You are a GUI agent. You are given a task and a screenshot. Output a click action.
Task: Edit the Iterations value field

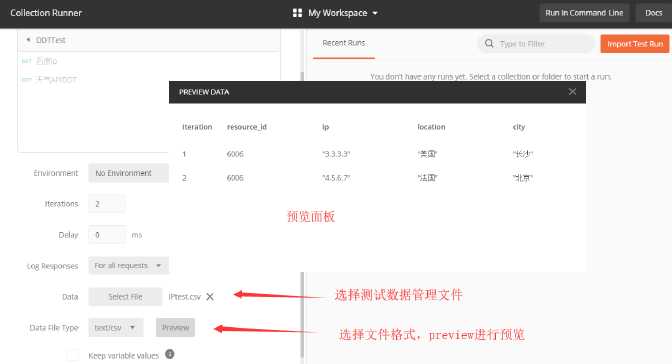[107, 204]
